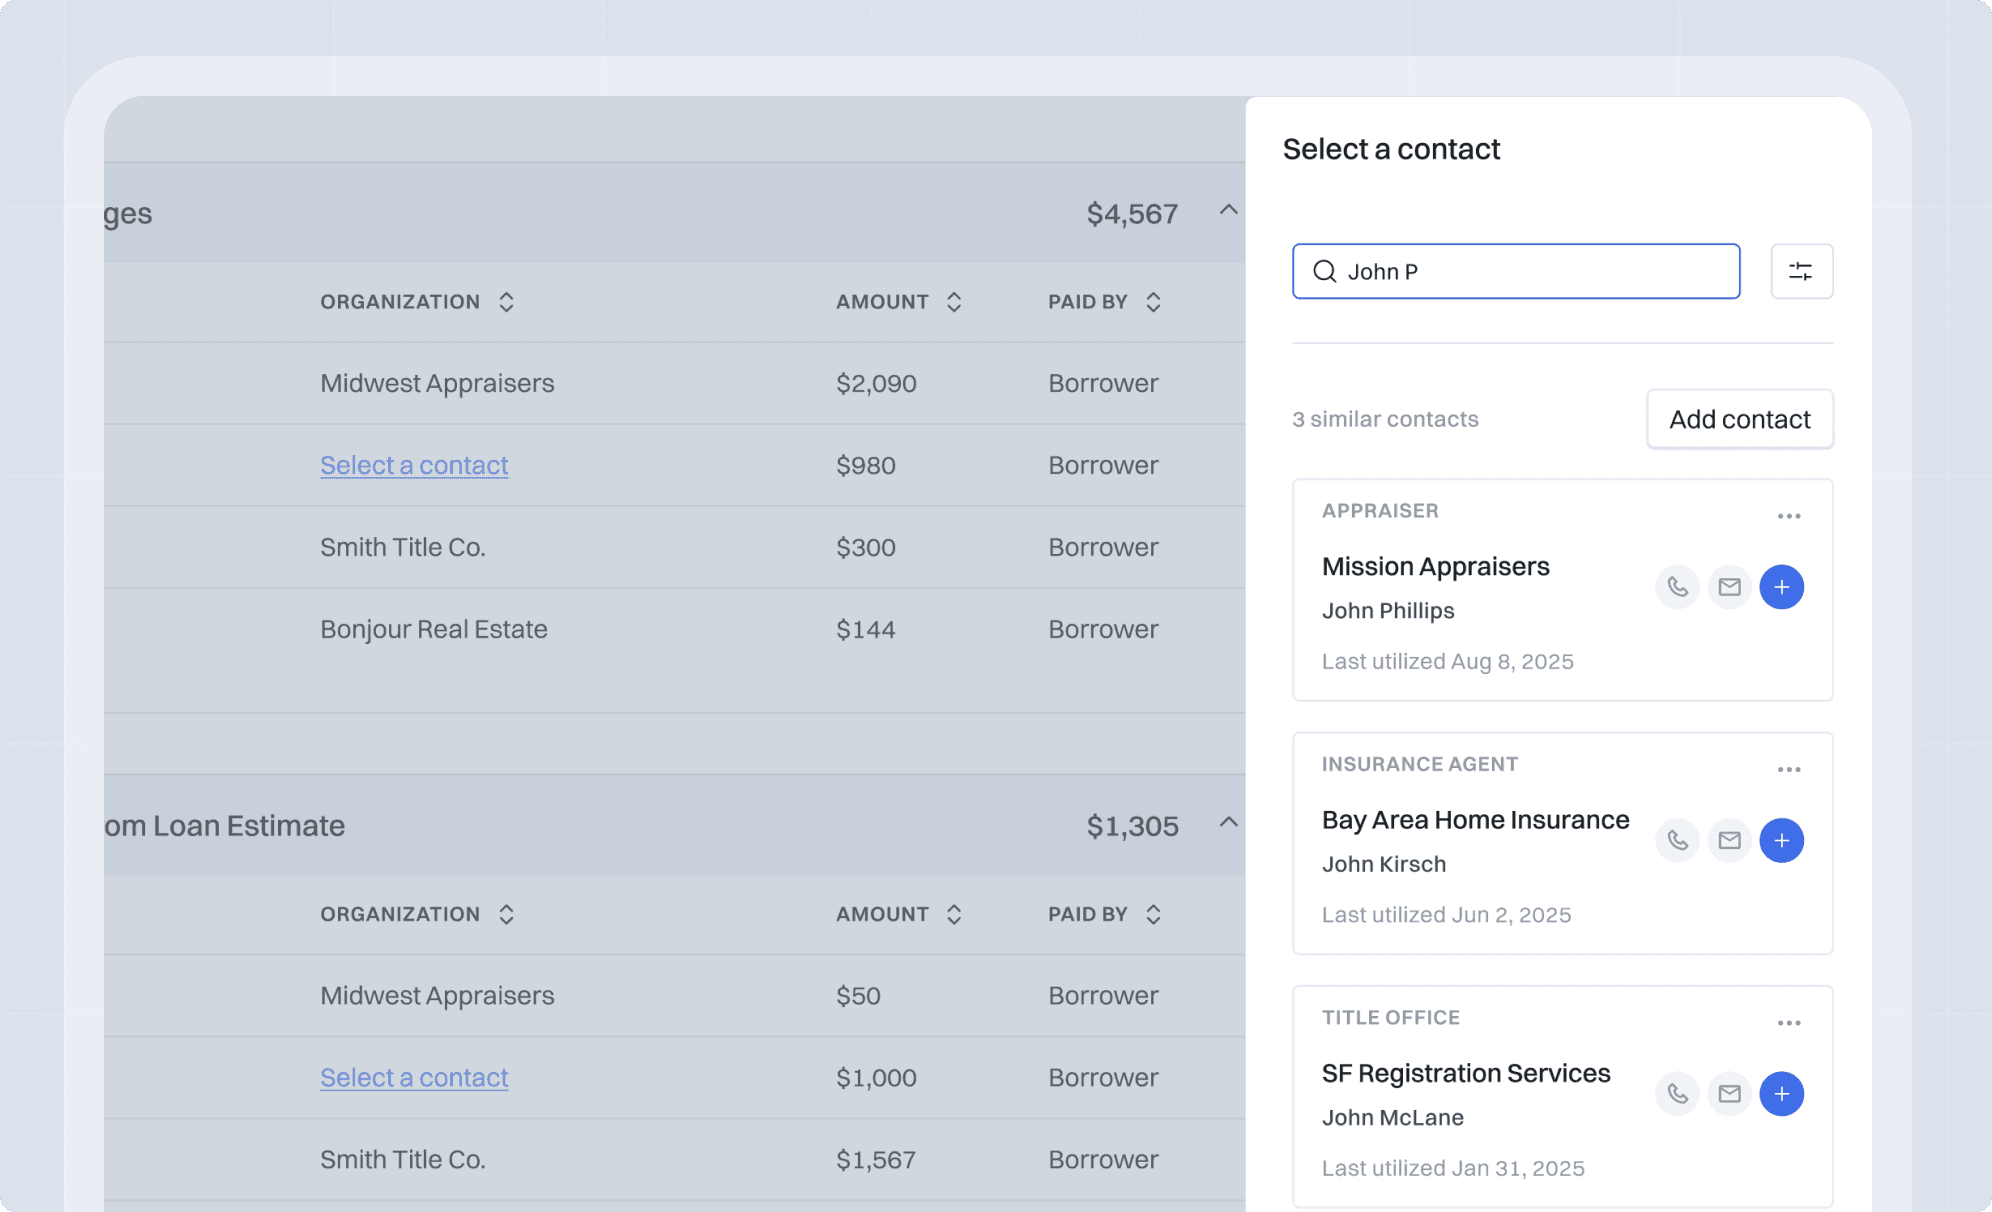Open the magnifying glass search icon
Screen dimensions: 1992x1212
point(1325,271)
